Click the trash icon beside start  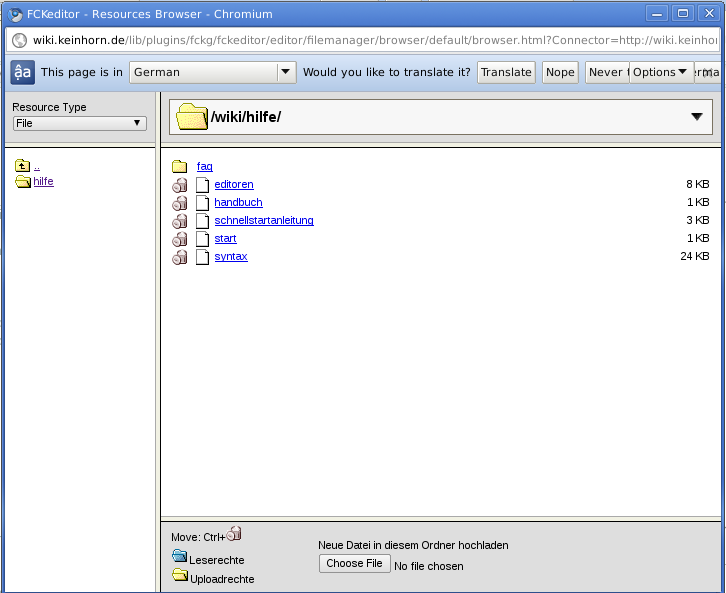[x=180, y=239]
